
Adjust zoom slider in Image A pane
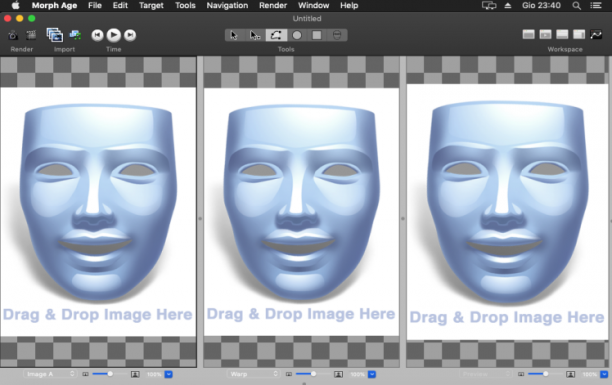pyautogui.click(x=110, y=374)
